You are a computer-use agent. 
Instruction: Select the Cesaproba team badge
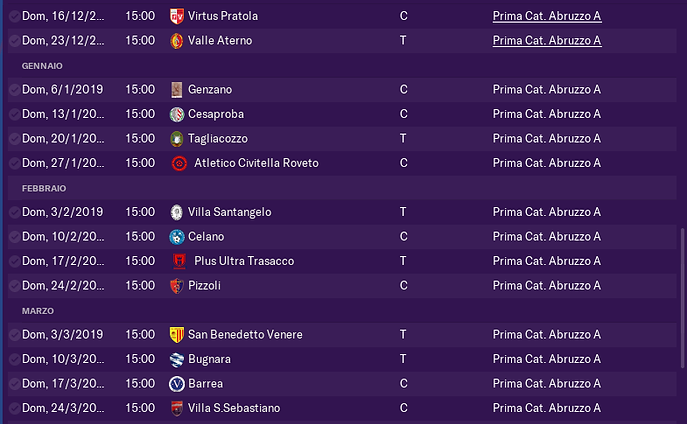177,114
